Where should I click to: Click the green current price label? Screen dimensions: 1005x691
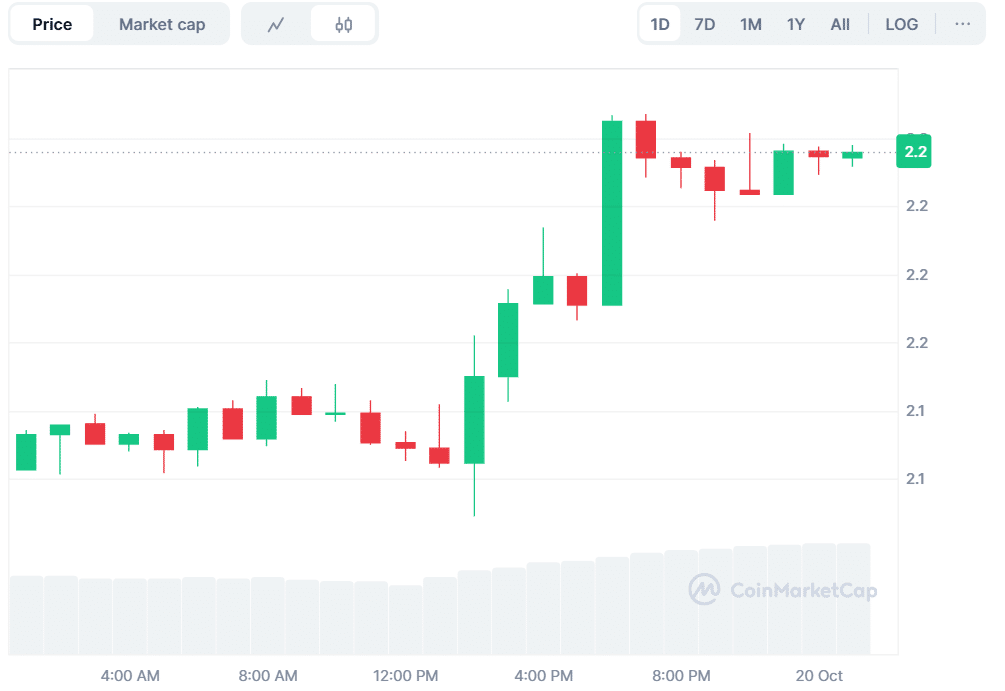pyautogui.click(x=915, y=152)
